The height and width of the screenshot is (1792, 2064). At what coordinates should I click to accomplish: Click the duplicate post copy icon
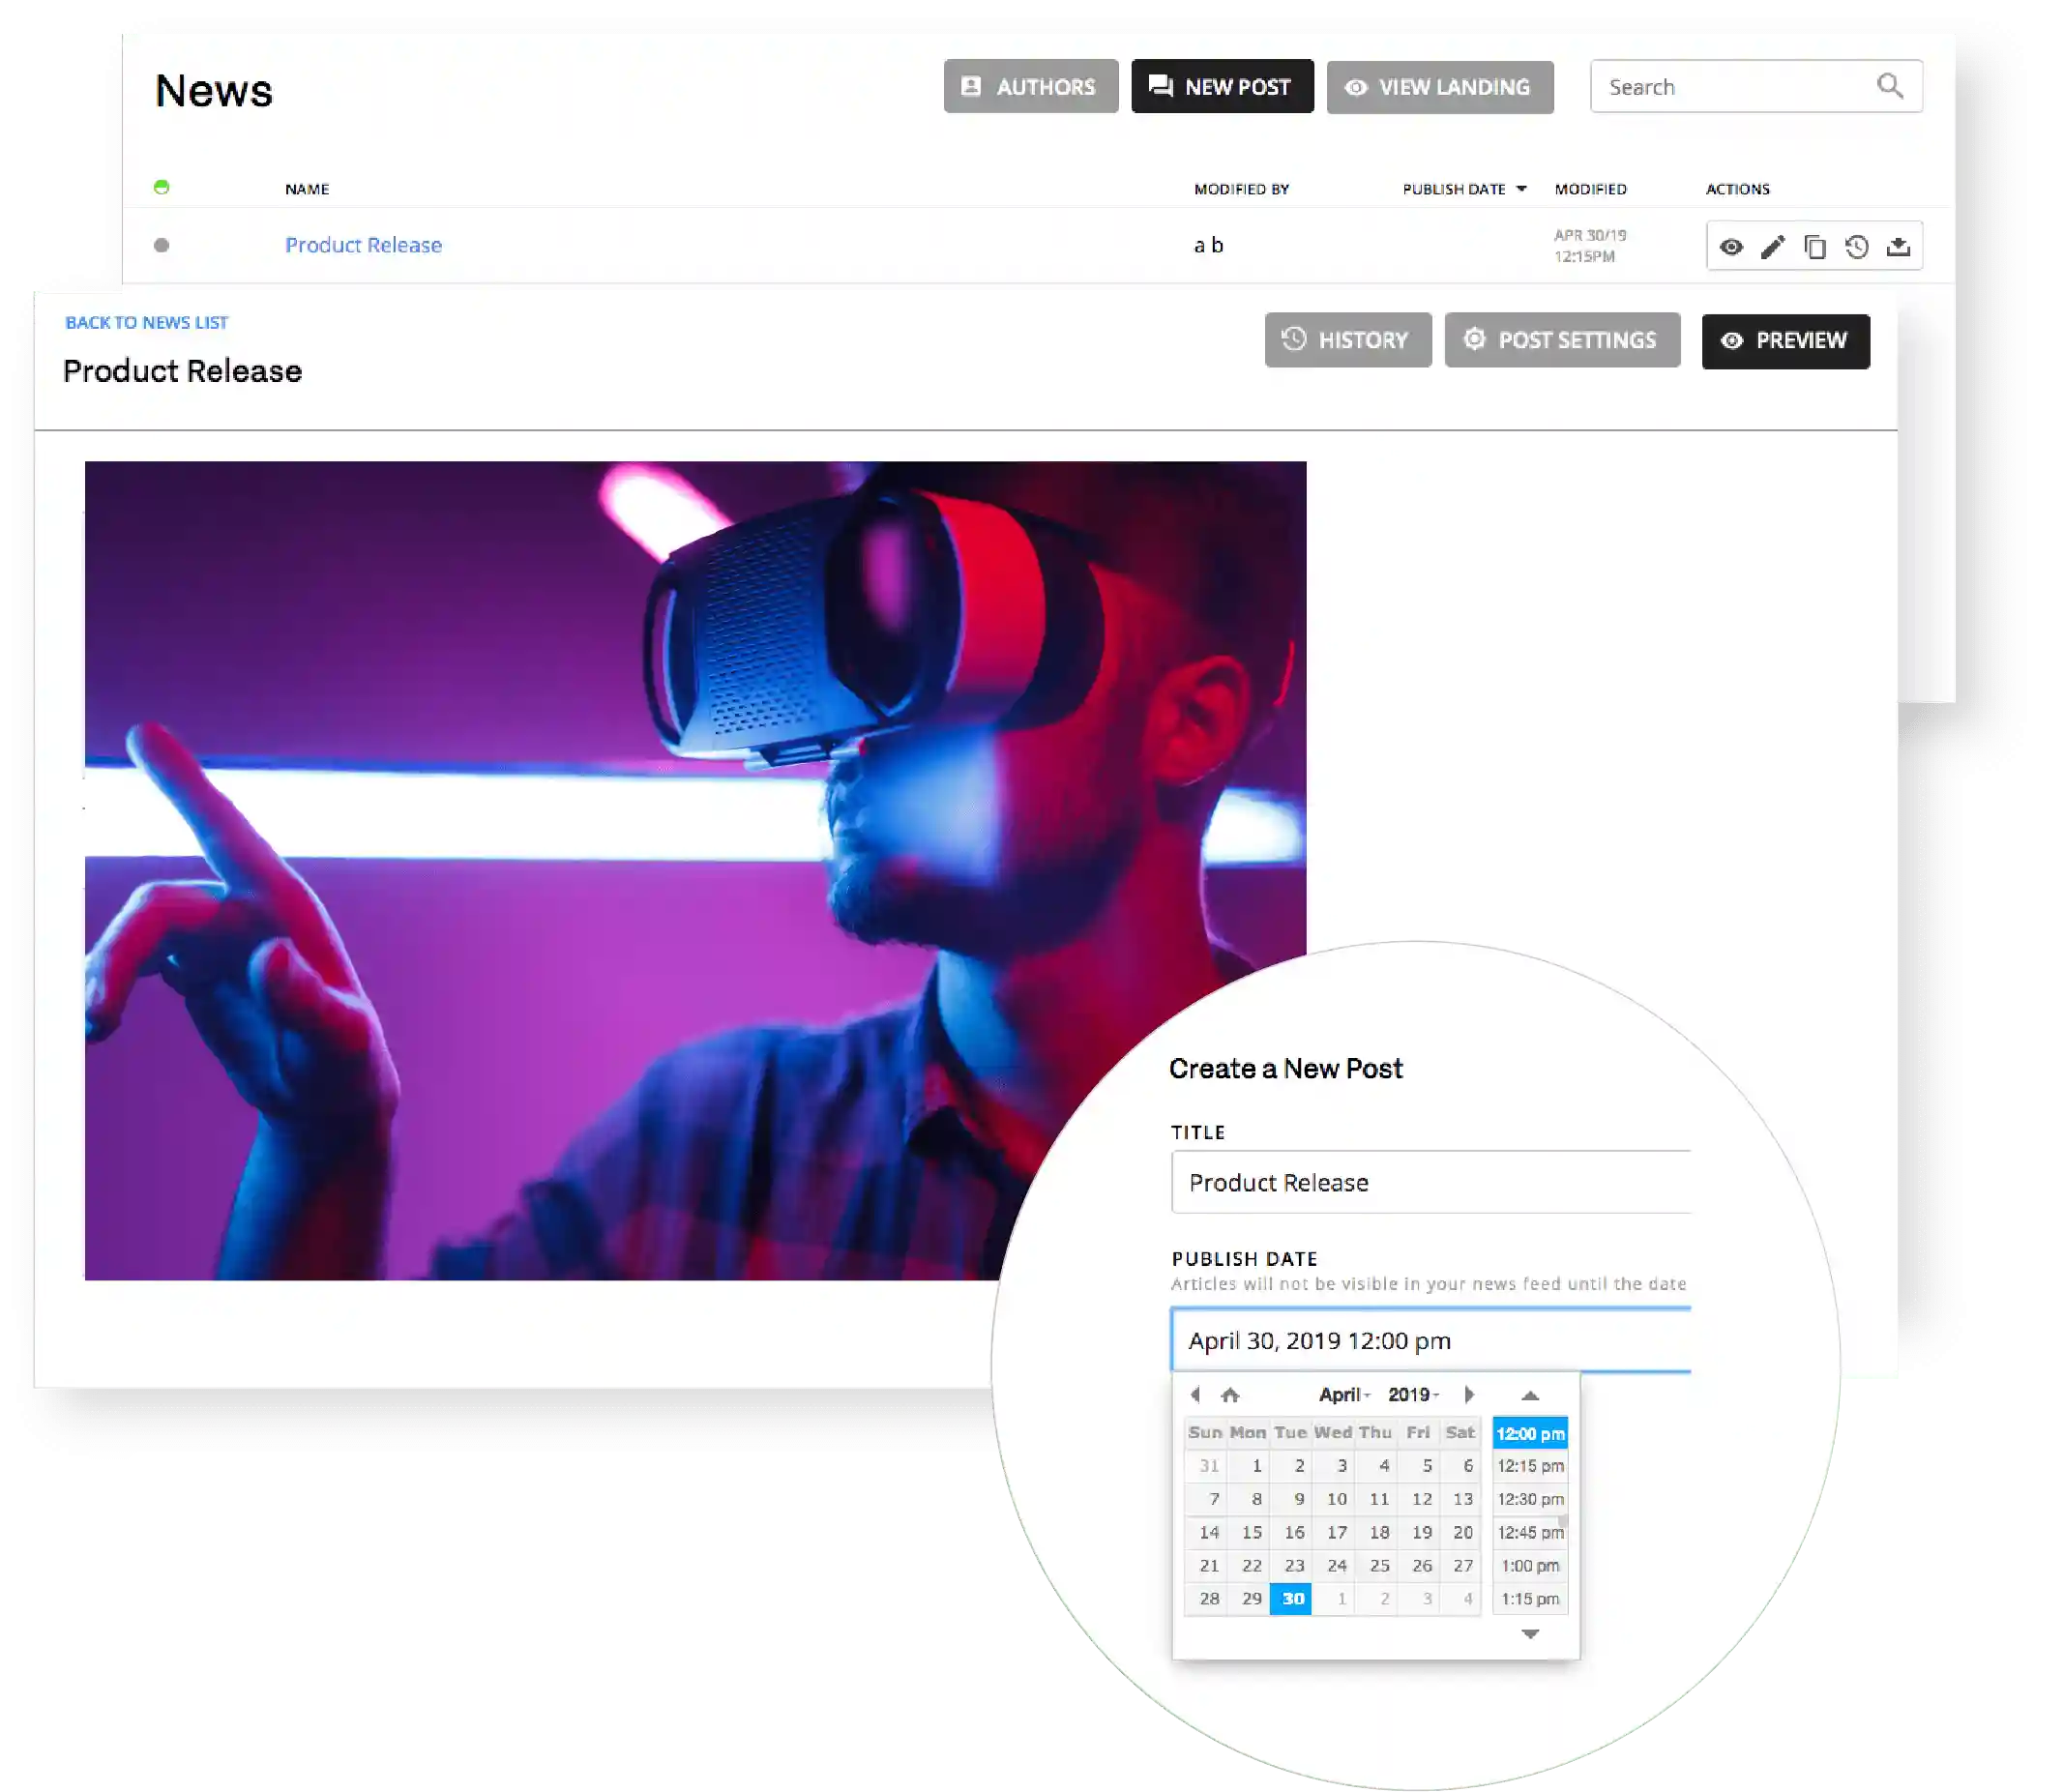tap(1815, 247)
